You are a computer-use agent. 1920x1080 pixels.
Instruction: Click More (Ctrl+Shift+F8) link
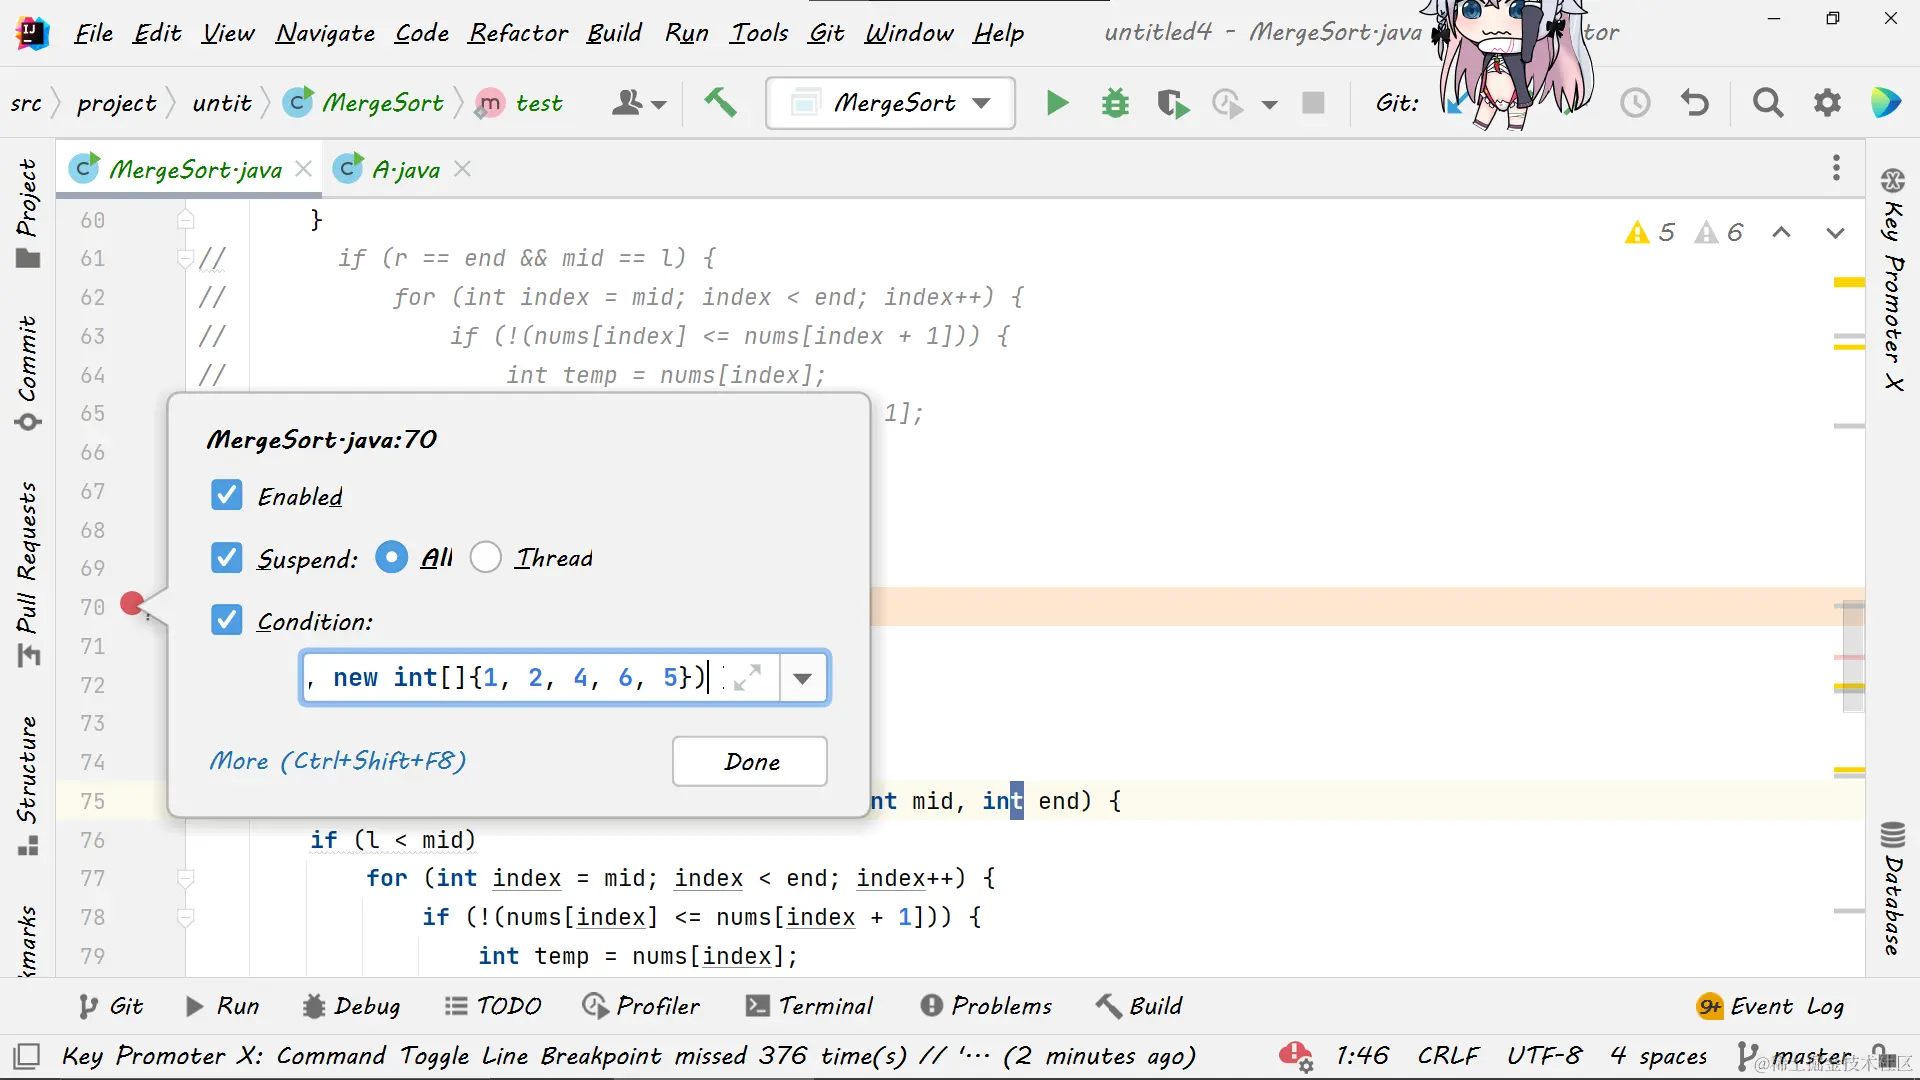click(338, 761)
